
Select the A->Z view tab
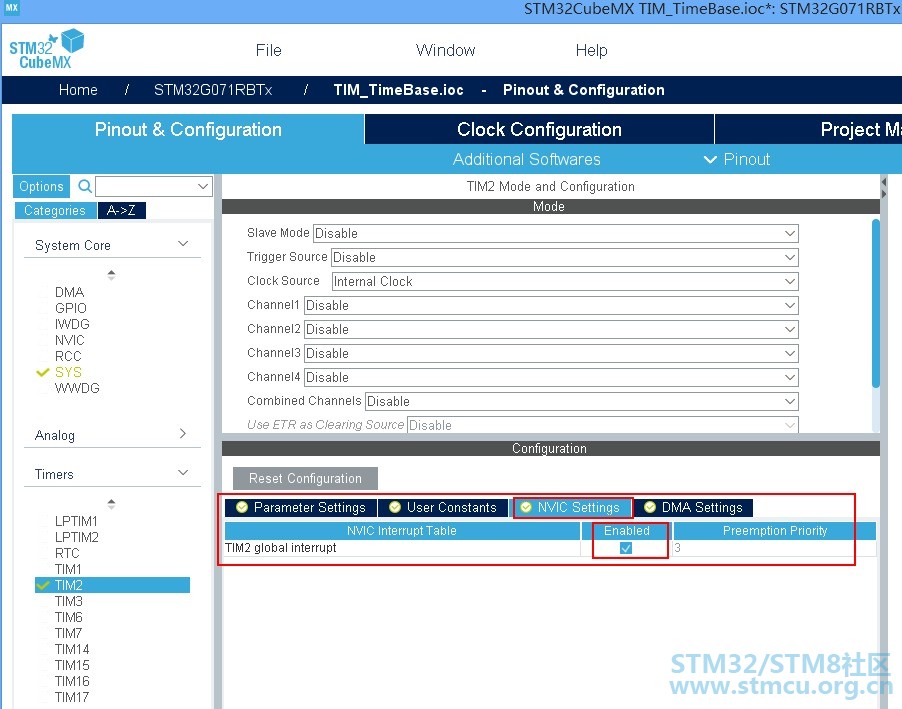[121, 211]
